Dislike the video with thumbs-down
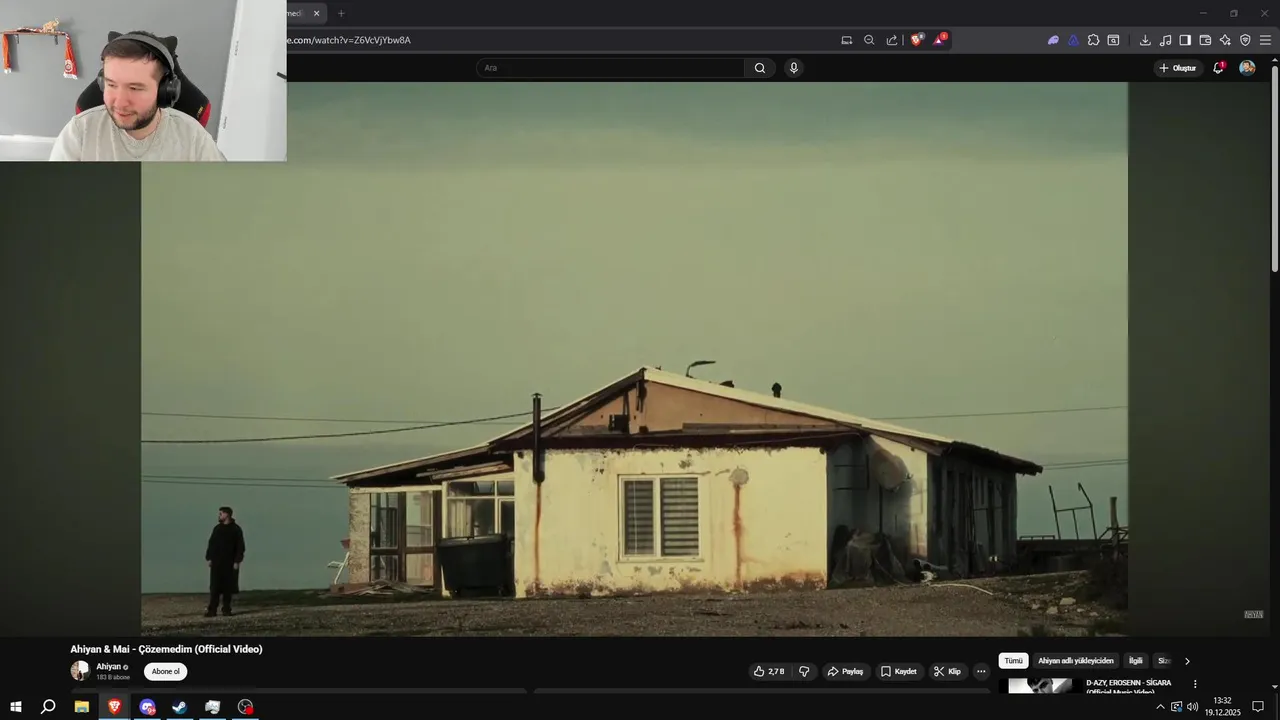The height and width of the screenshot is (720, 1280). tap(804, 671)
